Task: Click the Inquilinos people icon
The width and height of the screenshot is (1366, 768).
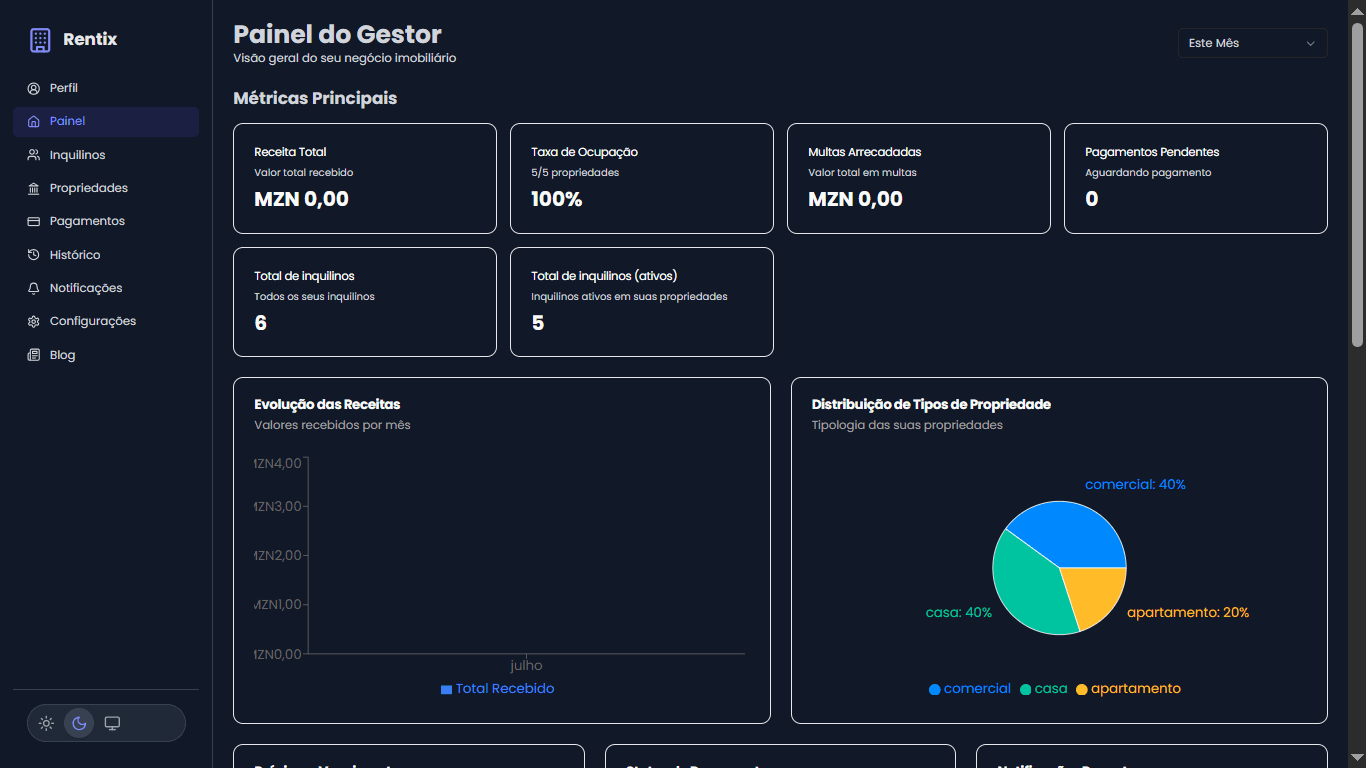Action: coord(34,155)
